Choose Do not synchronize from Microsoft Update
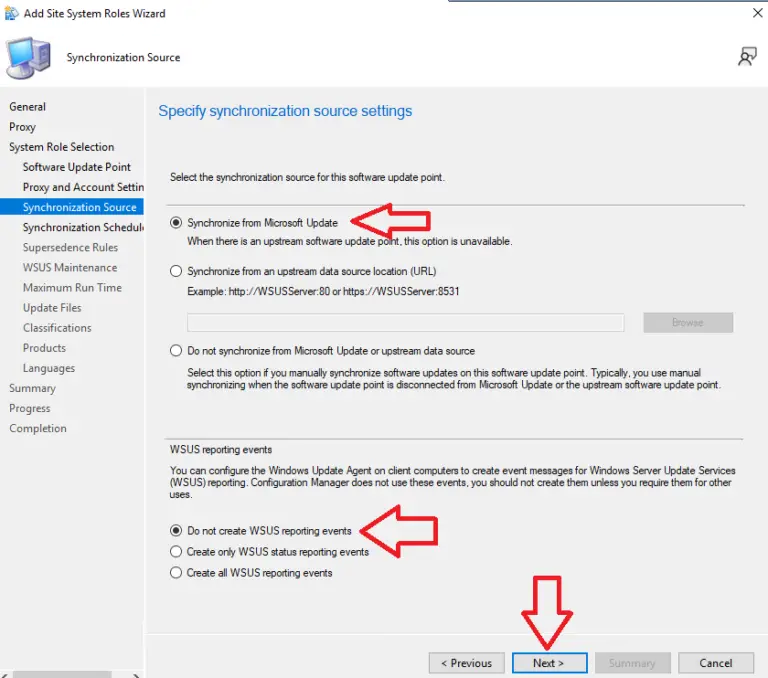 click(x=177, y=351)
